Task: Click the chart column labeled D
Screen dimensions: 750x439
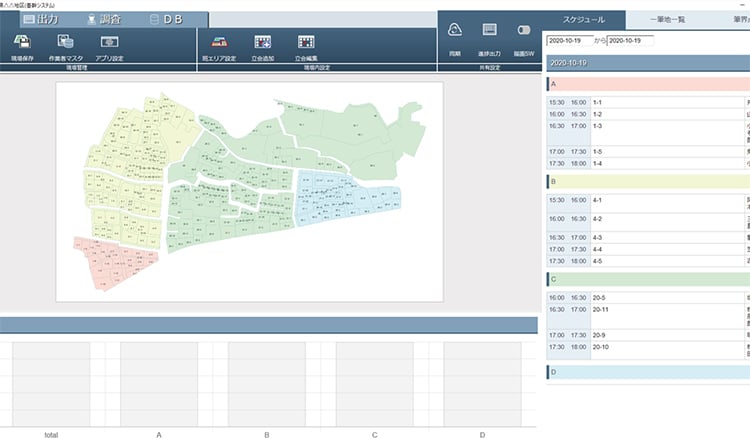Action: click(482, 384)
